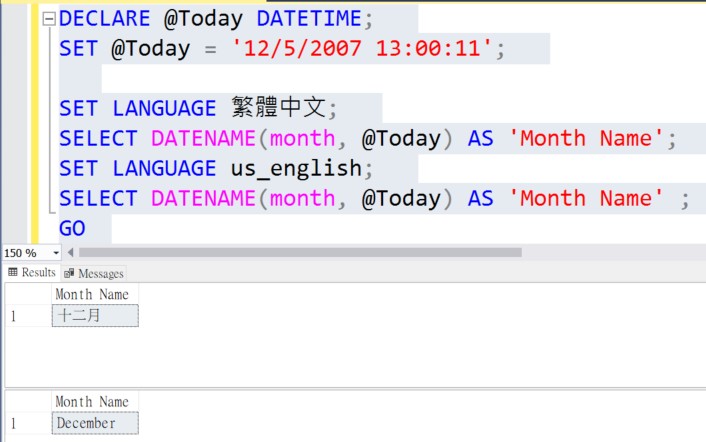Screen dimensions: 706x442
Task: Click the us_english language name
Action: pyautogui.click(x=296, y=169)
